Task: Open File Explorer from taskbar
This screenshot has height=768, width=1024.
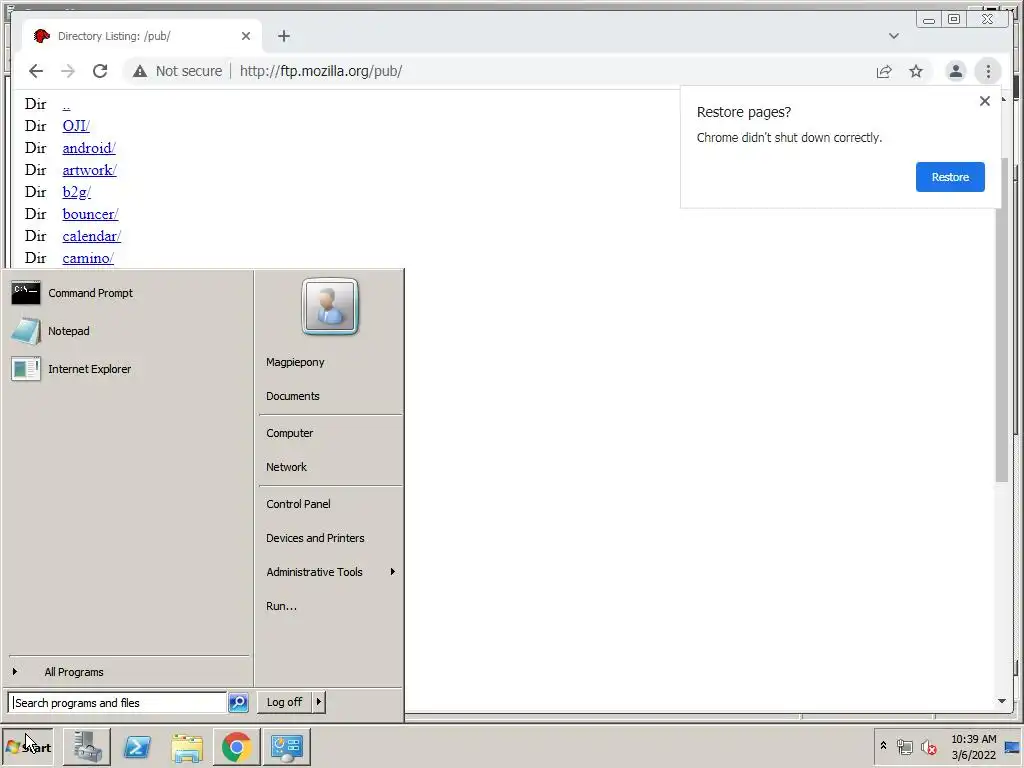Action: click(187, 747)
